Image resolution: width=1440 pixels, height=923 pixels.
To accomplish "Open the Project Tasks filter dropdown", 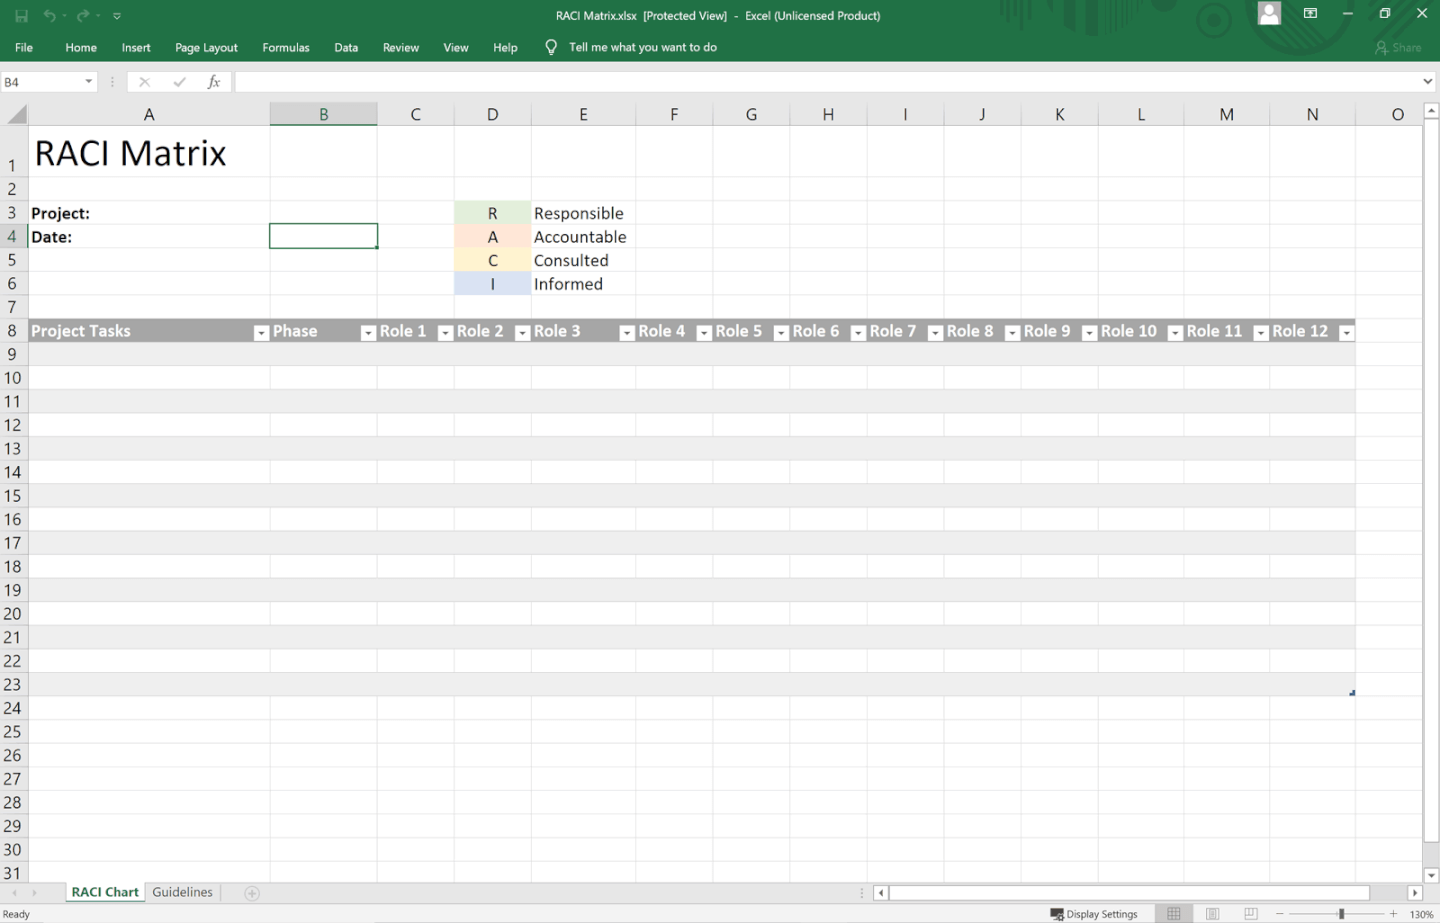I will [261, 333].
